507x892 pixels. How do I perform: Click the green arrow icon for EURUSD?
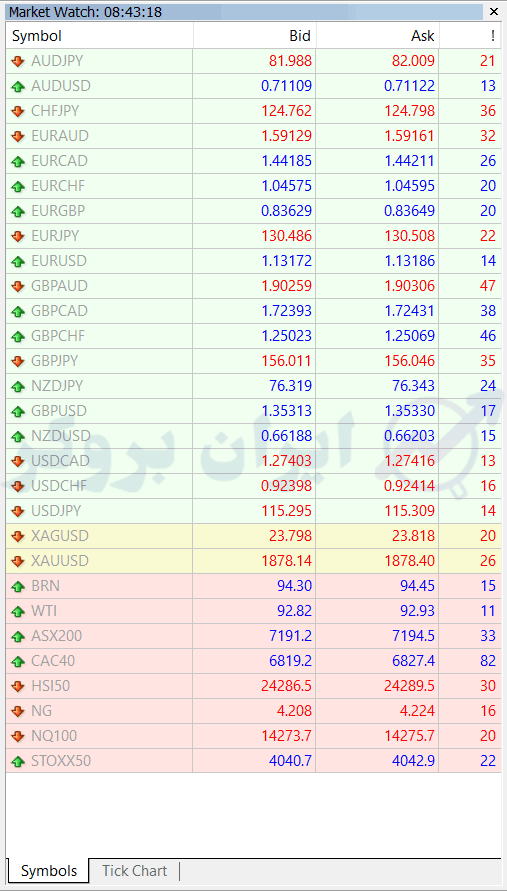(18, 261)
